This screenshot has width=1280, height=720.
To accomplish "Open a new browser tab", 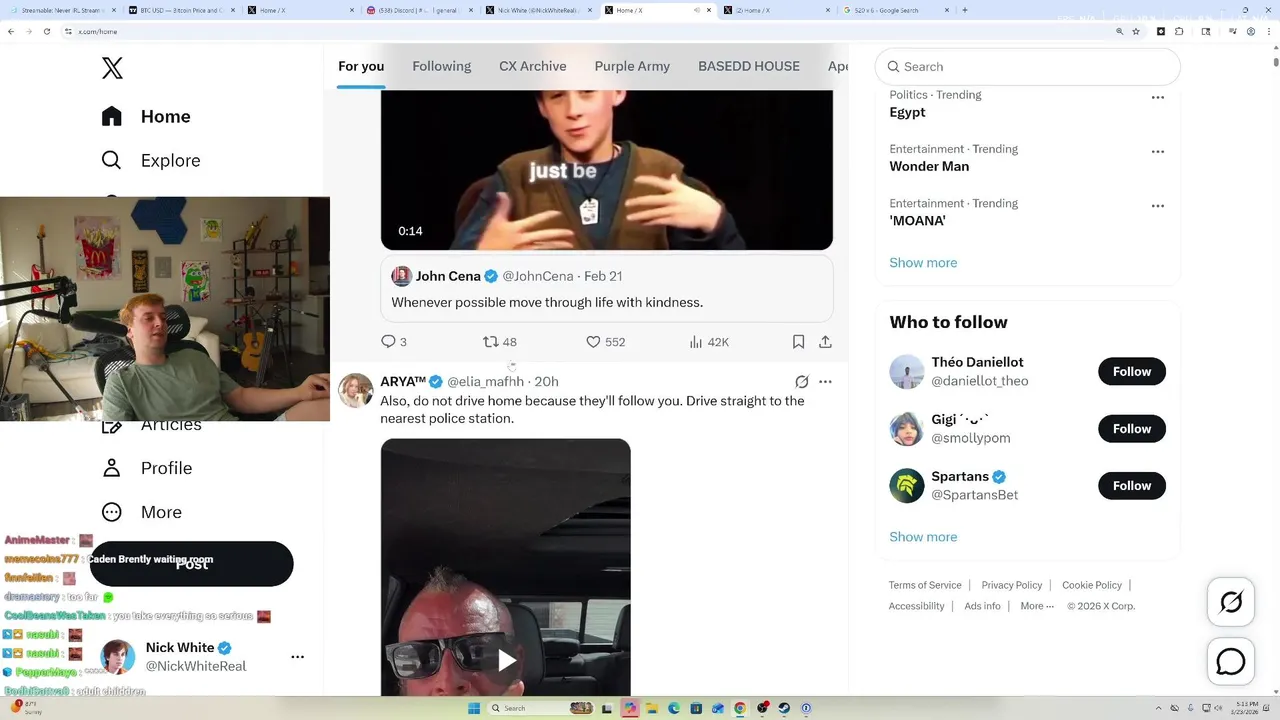I will 964,10.
